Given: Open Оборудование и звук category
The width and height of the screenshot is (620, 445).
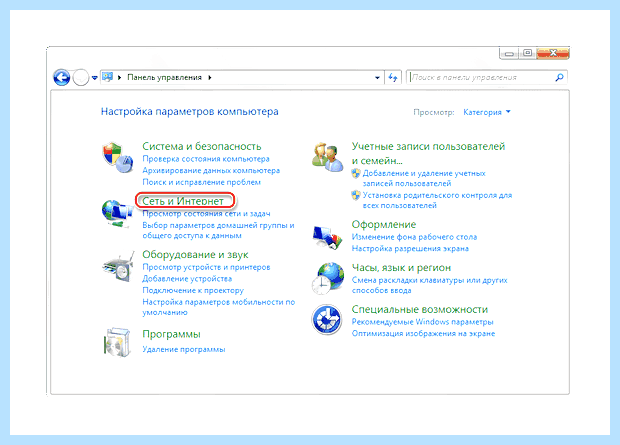Looking at the screenshot, I should (x=195, y=254).
